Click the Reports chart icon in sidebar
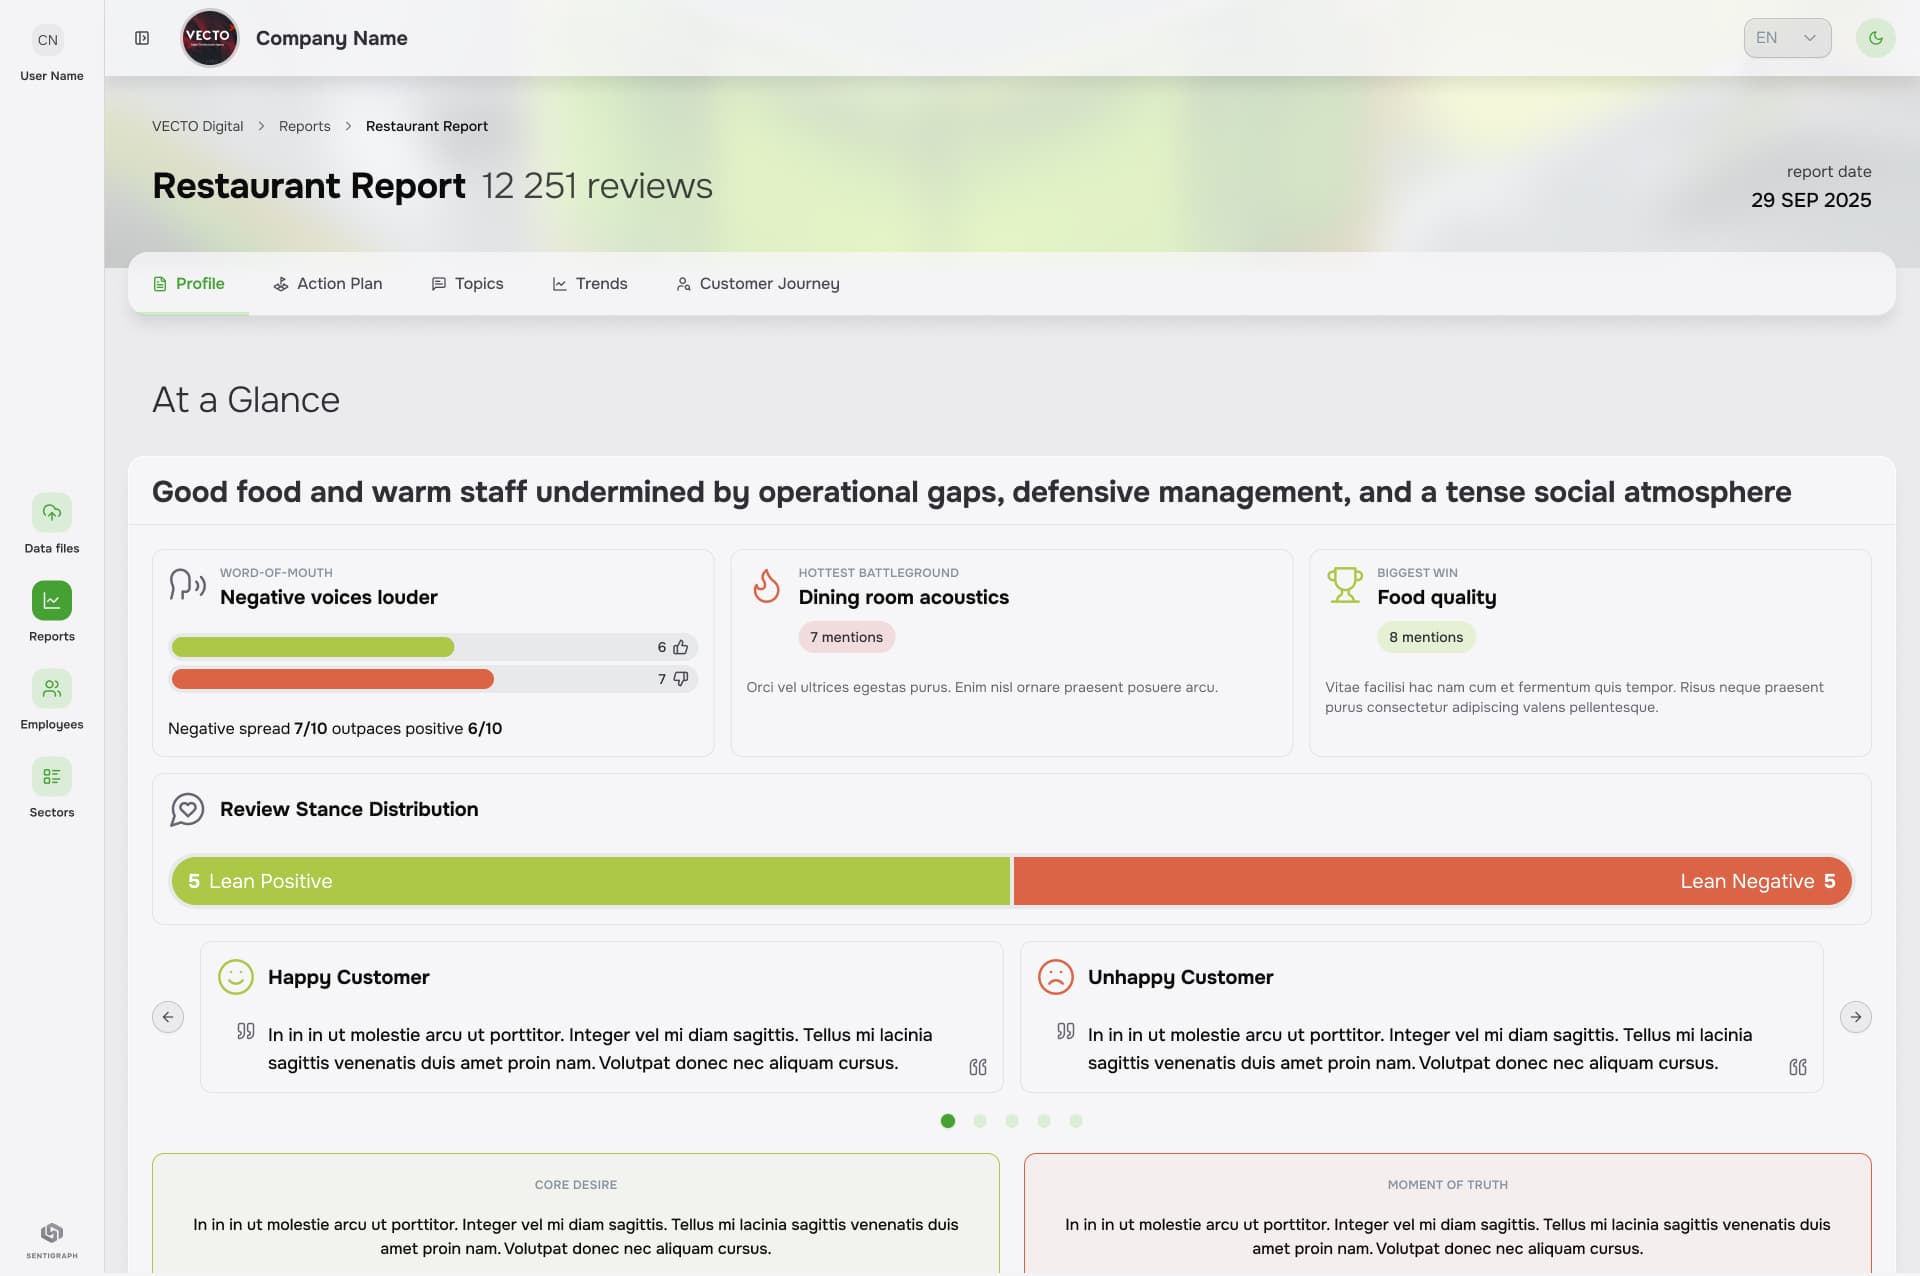The width and height of the screenshot is (1920, 1276). 51,601
